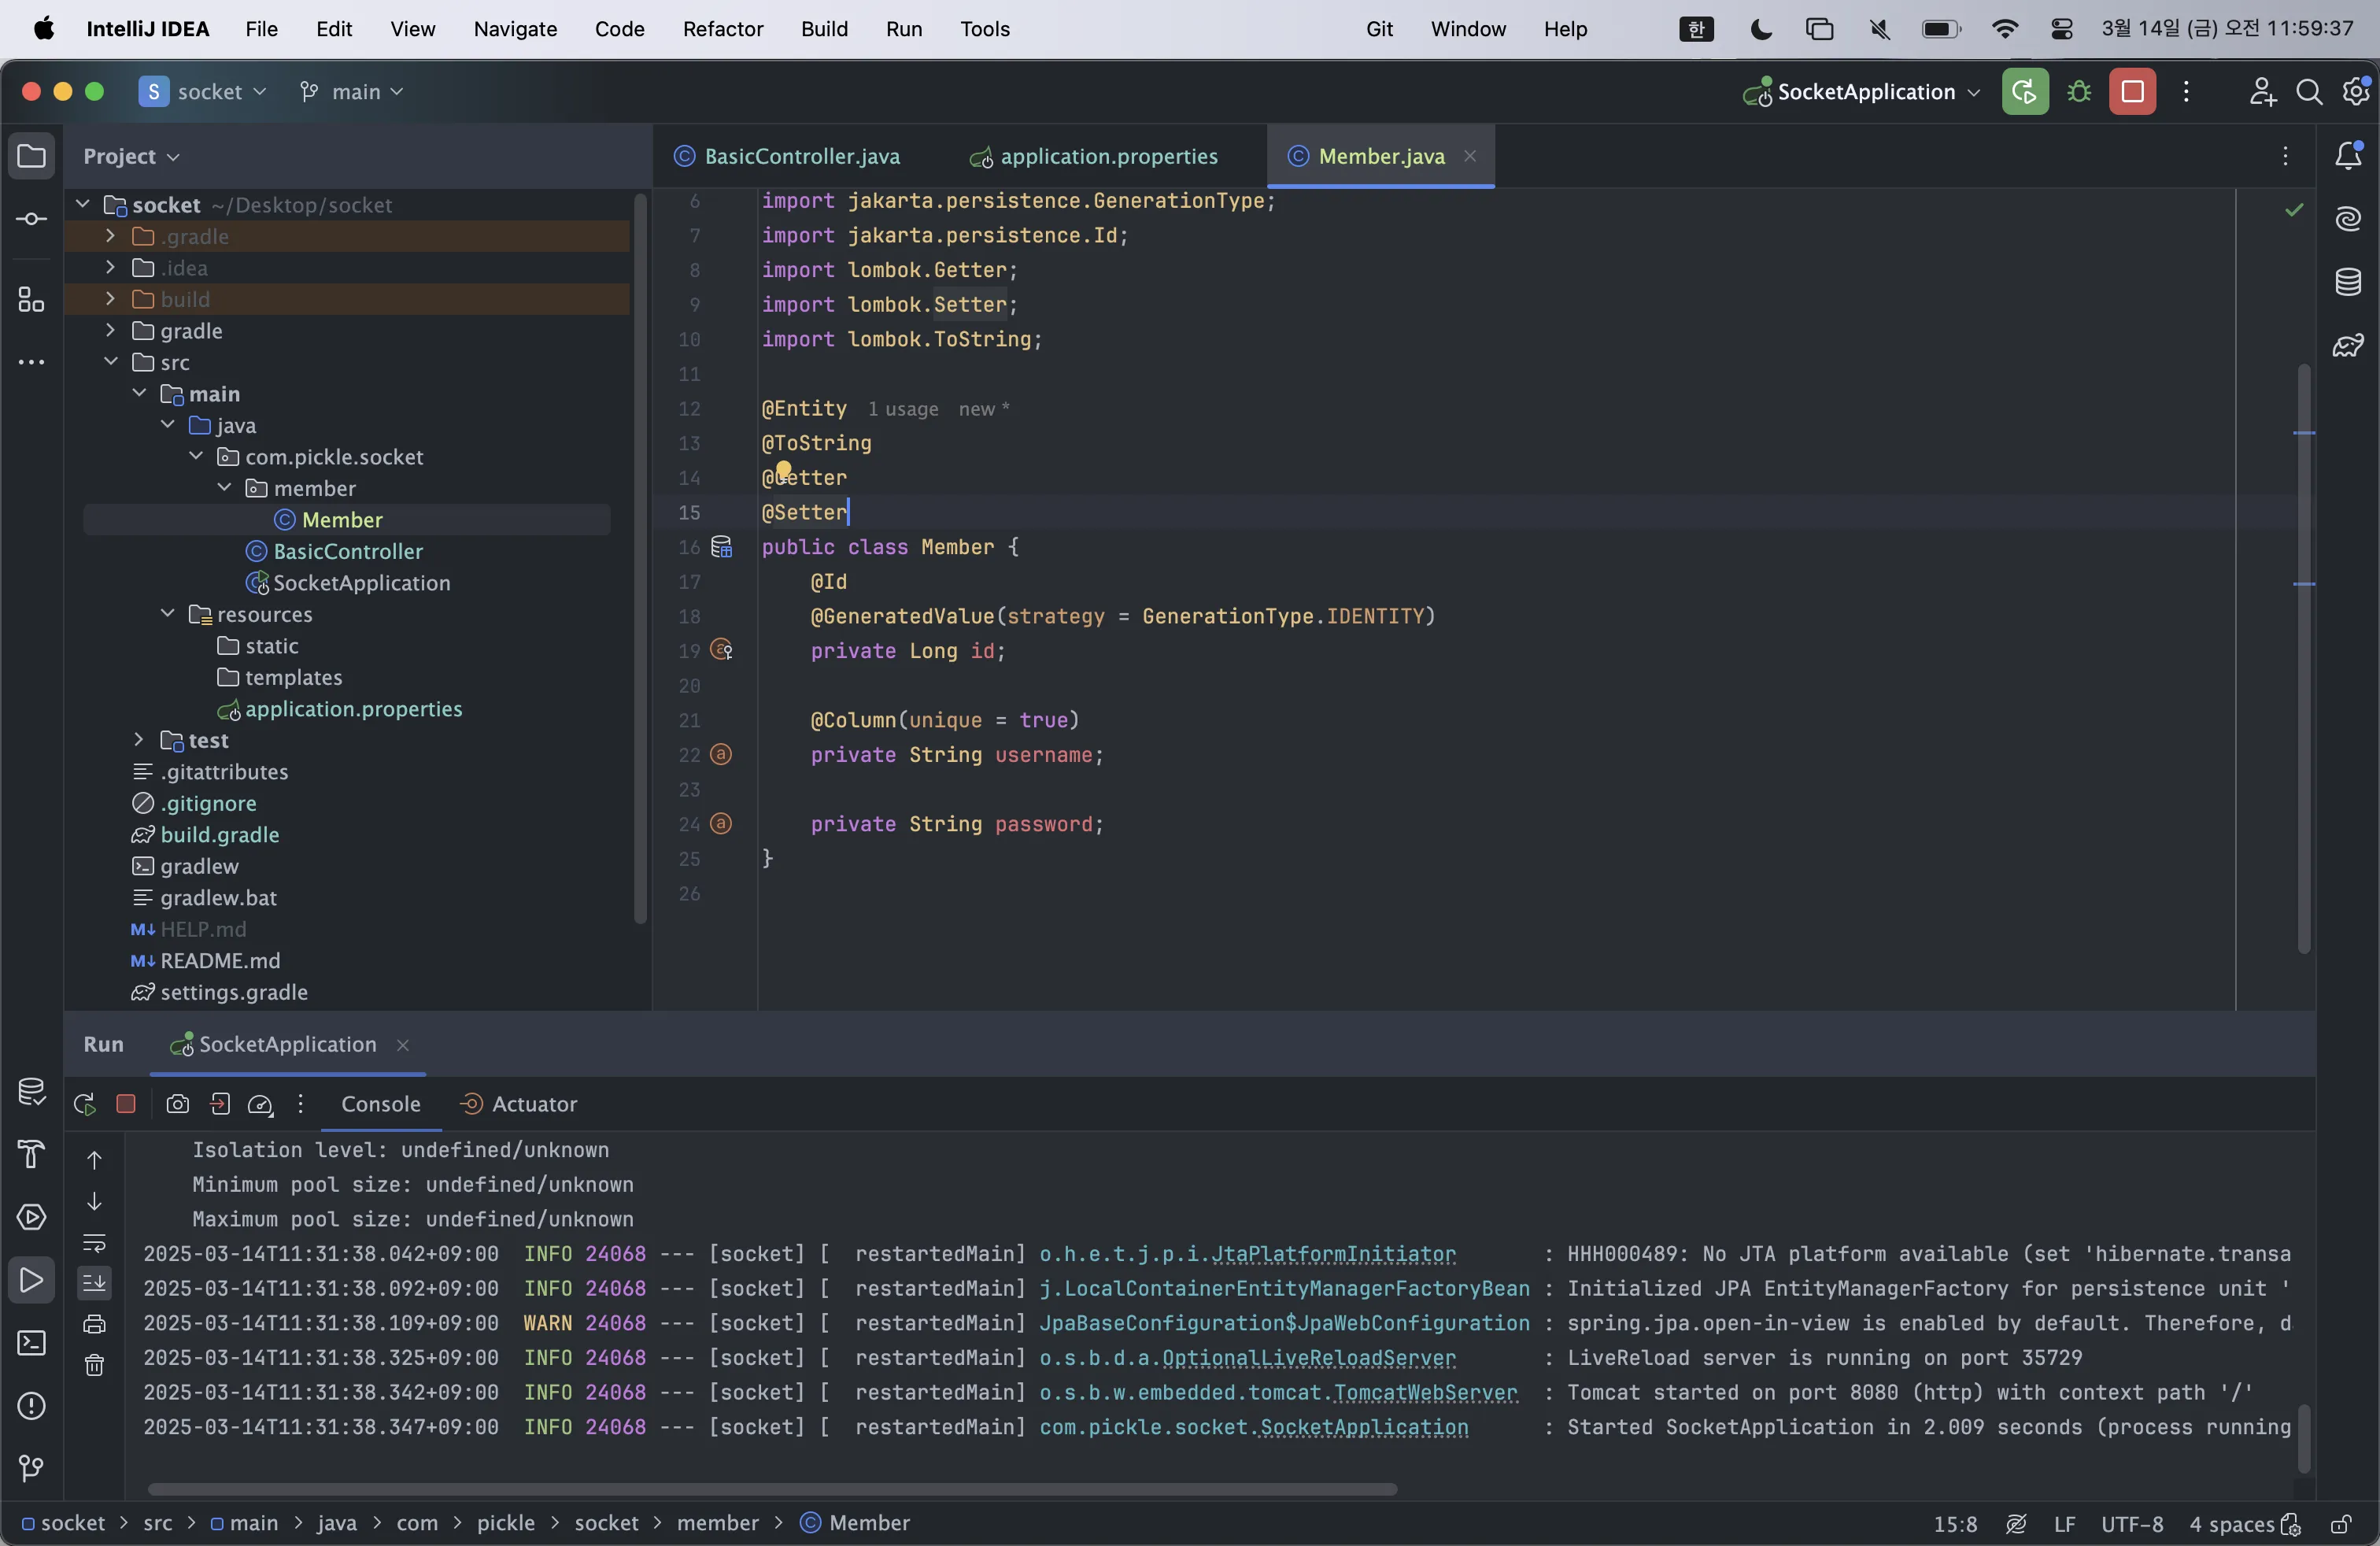Toggle scroll to end in the console
2380x1546 pixels.
coord(94,1282)
